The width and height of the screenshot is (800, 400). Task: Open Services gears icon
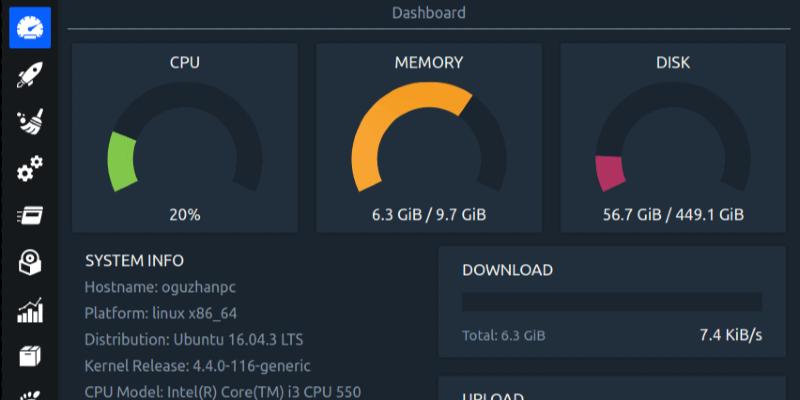30,169
